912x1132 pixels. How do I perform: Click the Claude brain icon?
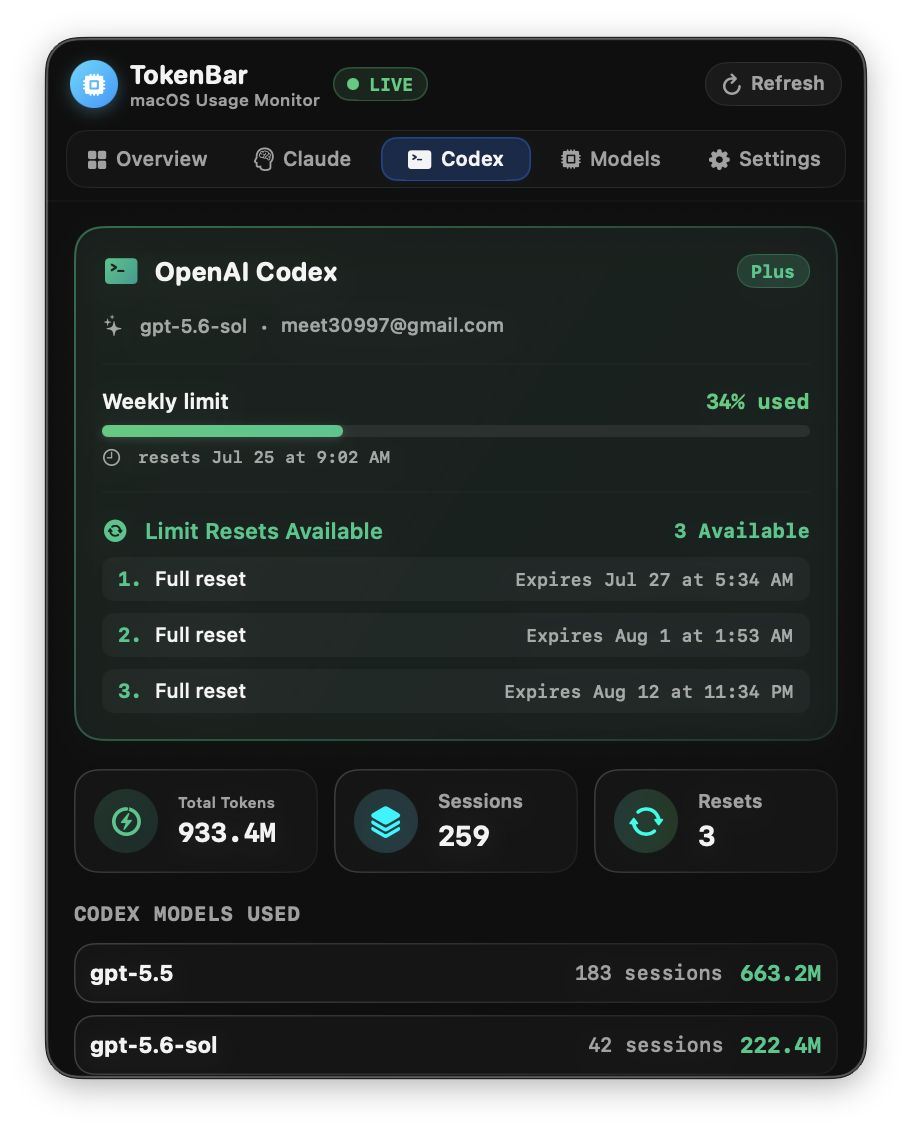point(264,160)
